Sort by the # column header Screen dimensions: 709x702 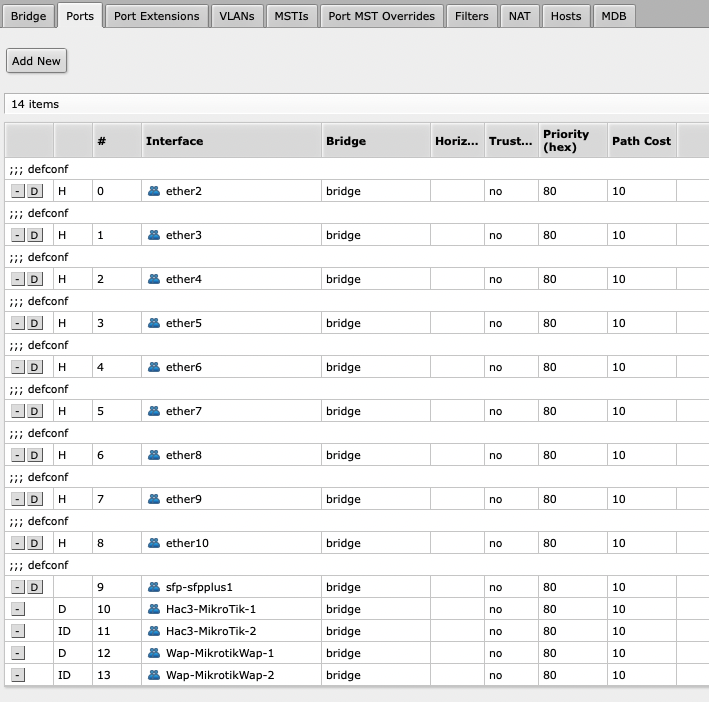click(x=117, y=141)
